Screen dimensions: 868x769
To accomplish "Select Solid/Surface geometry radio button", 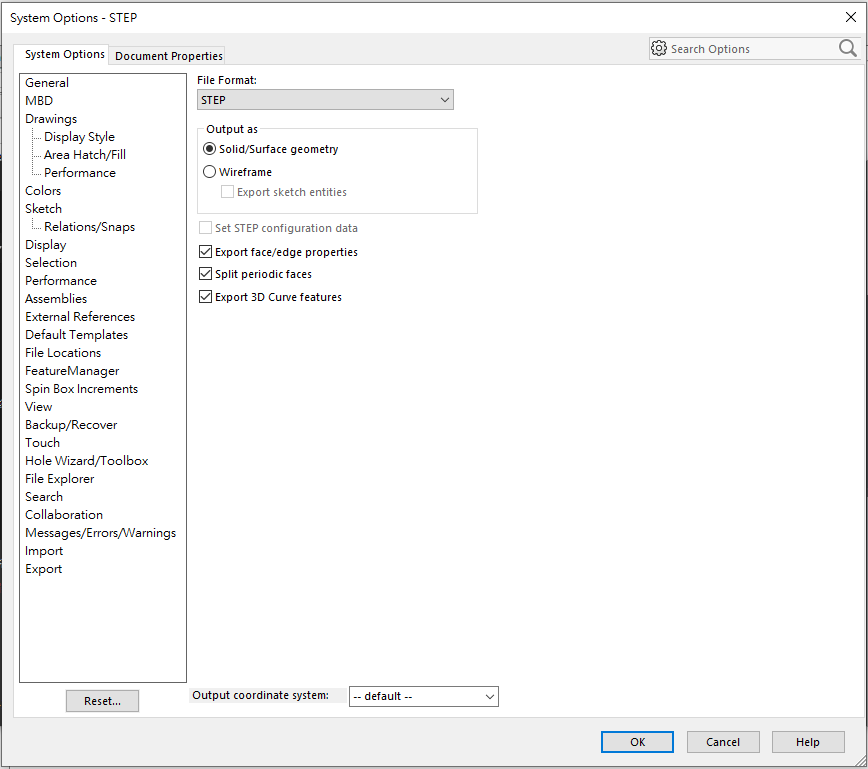I will pos(209,149).
